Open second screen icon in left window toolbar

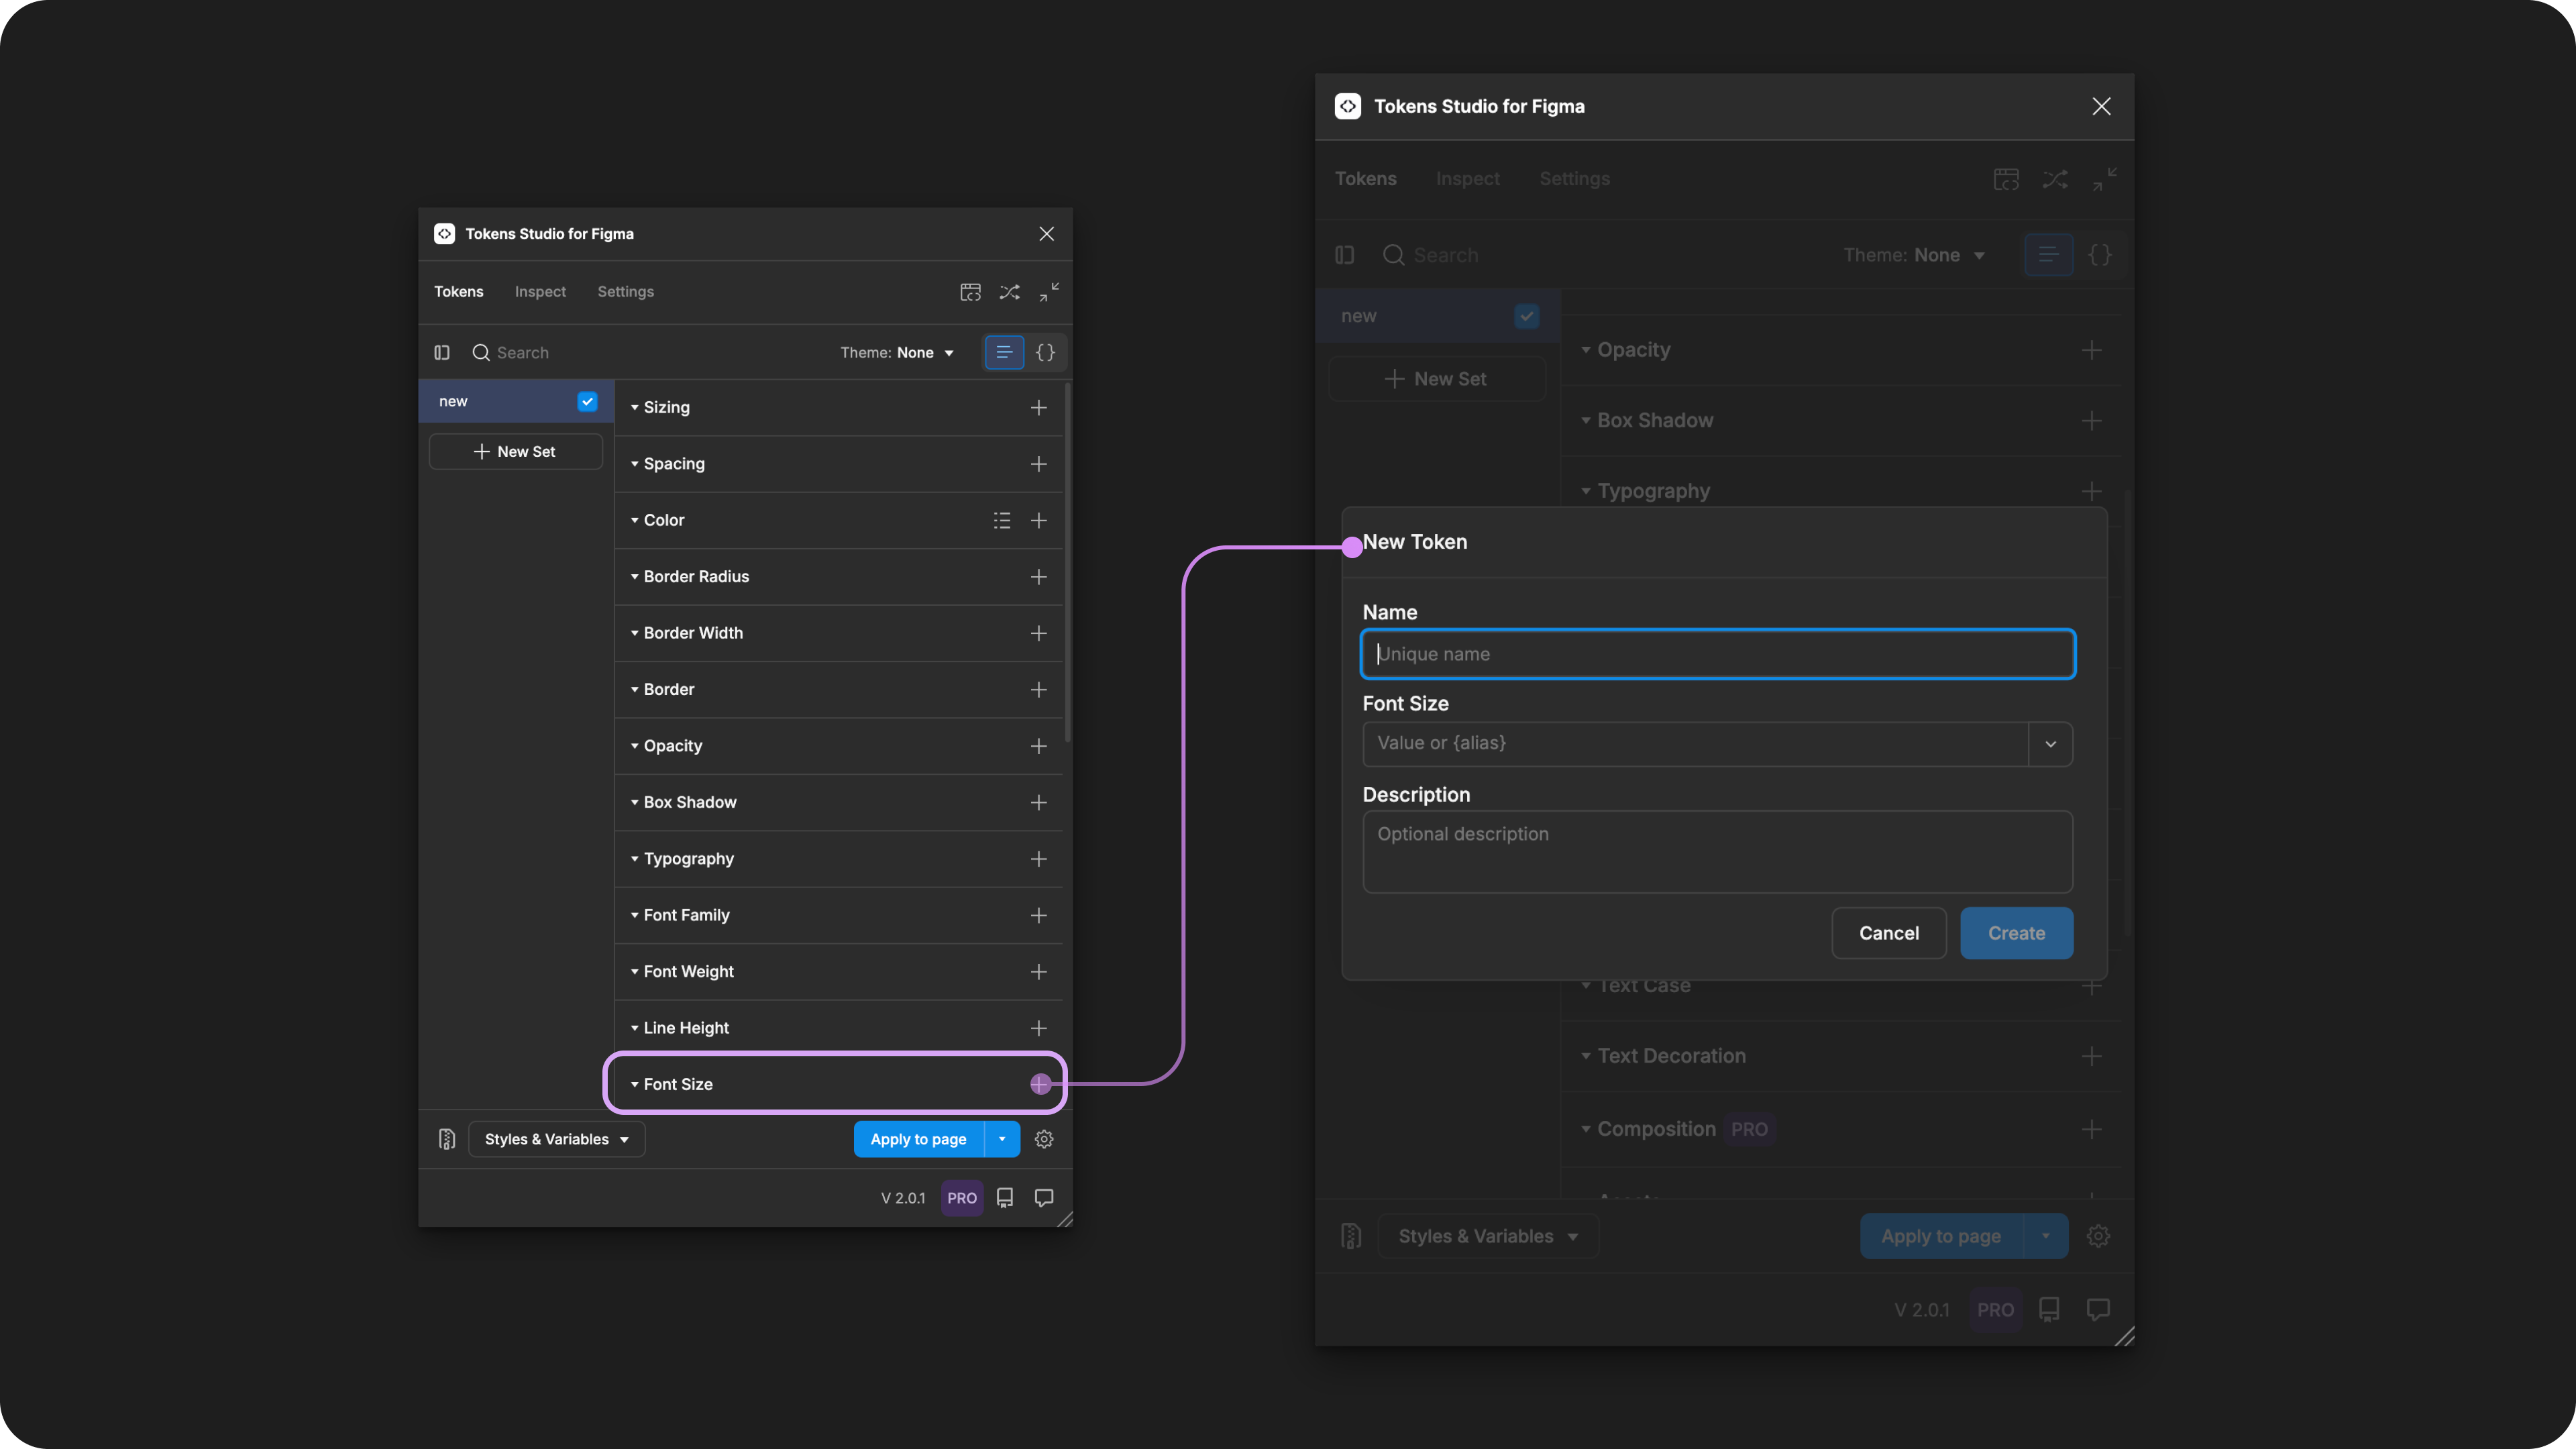[x=970, y=292]
